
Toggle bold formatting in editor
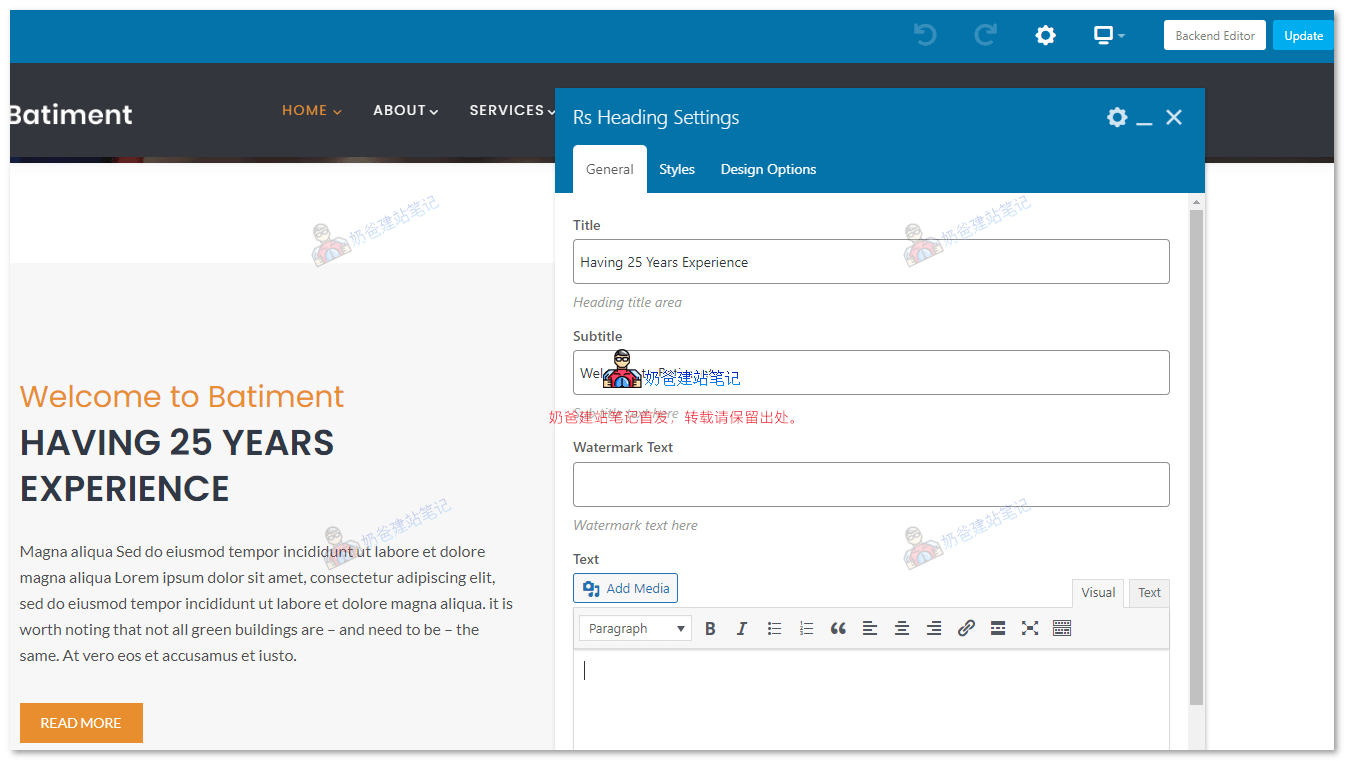tap(710, 629)
